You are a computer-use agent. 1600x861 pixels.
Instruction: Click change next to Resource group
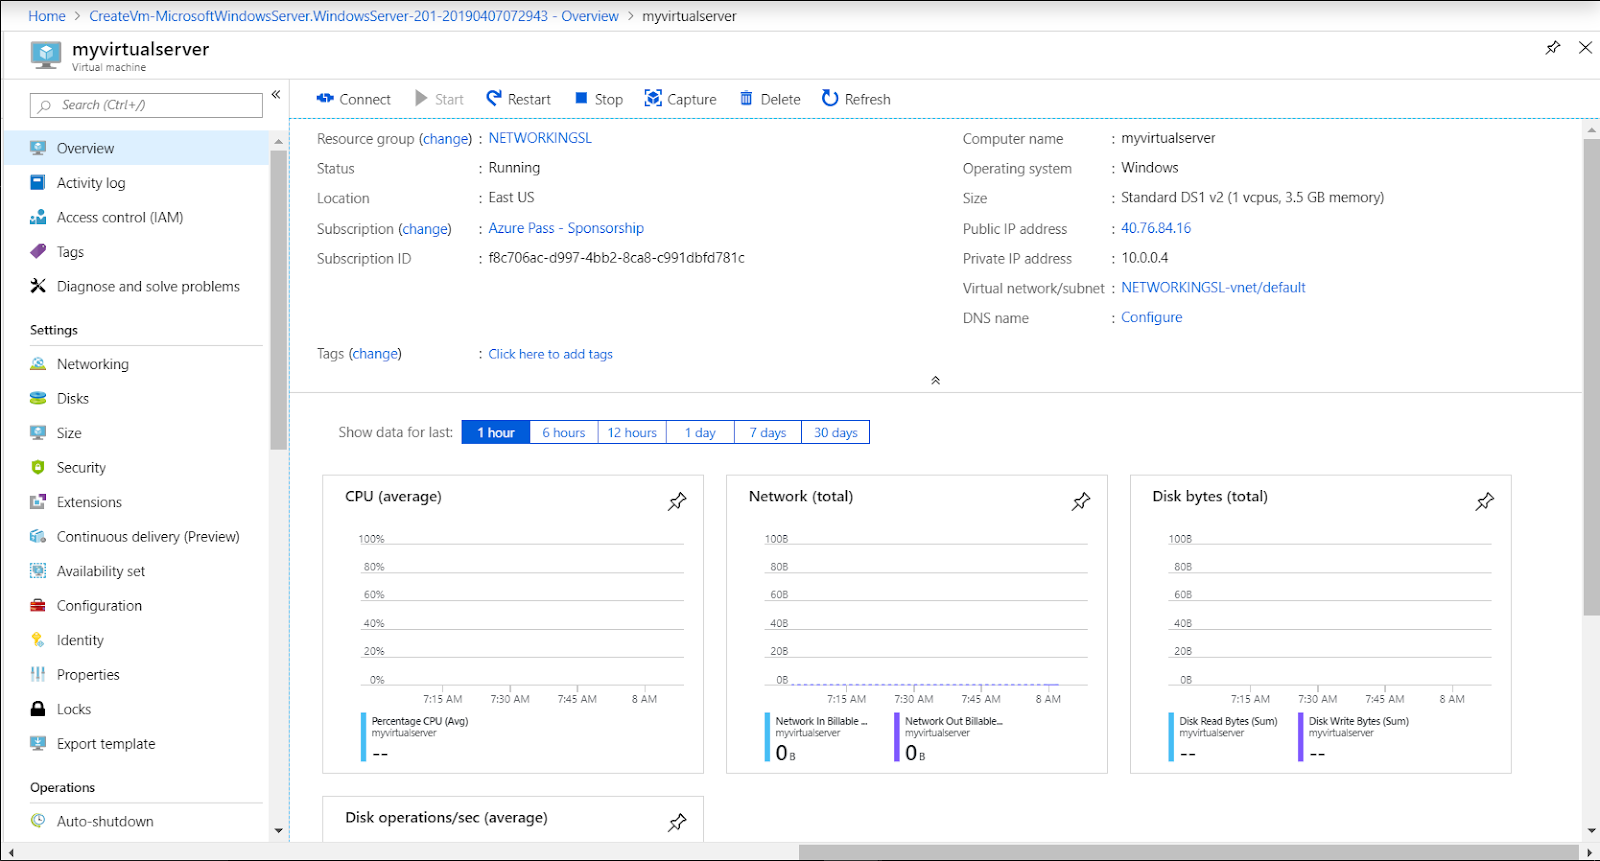coord(445,139)
